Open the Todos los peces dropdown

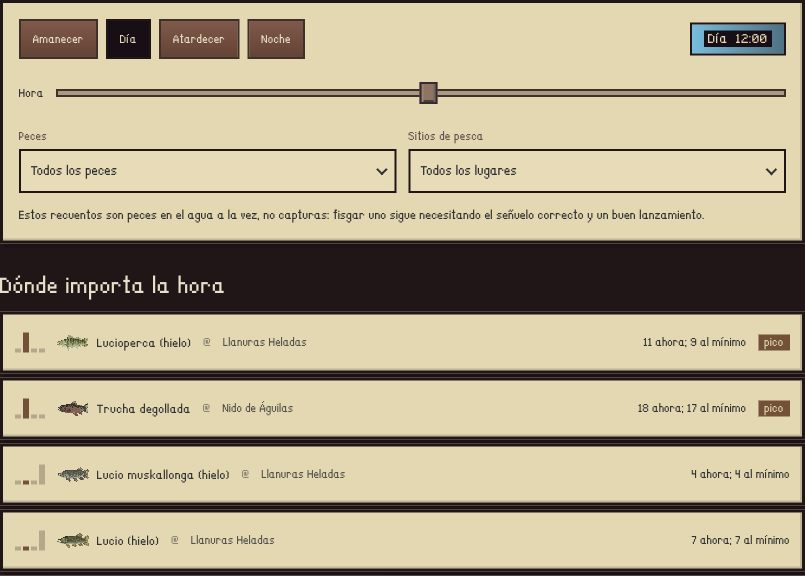click(x=207, y=171)
